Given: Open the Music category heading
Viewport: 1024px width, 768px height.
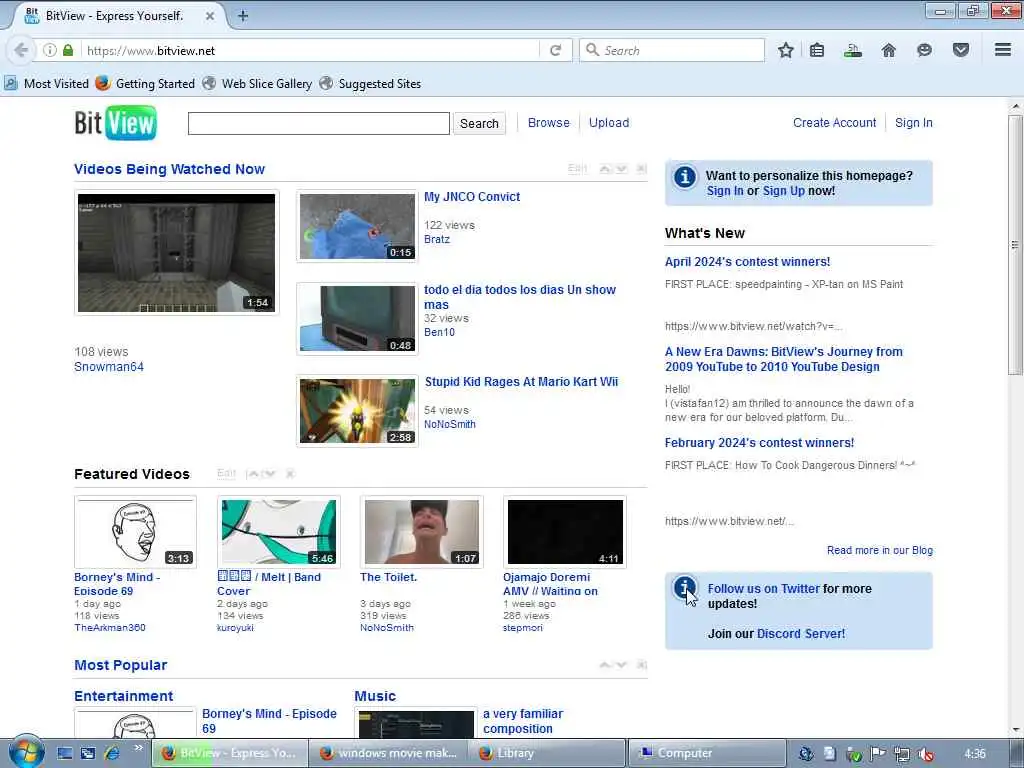Looking at the screenshot, I should point(375,696).
